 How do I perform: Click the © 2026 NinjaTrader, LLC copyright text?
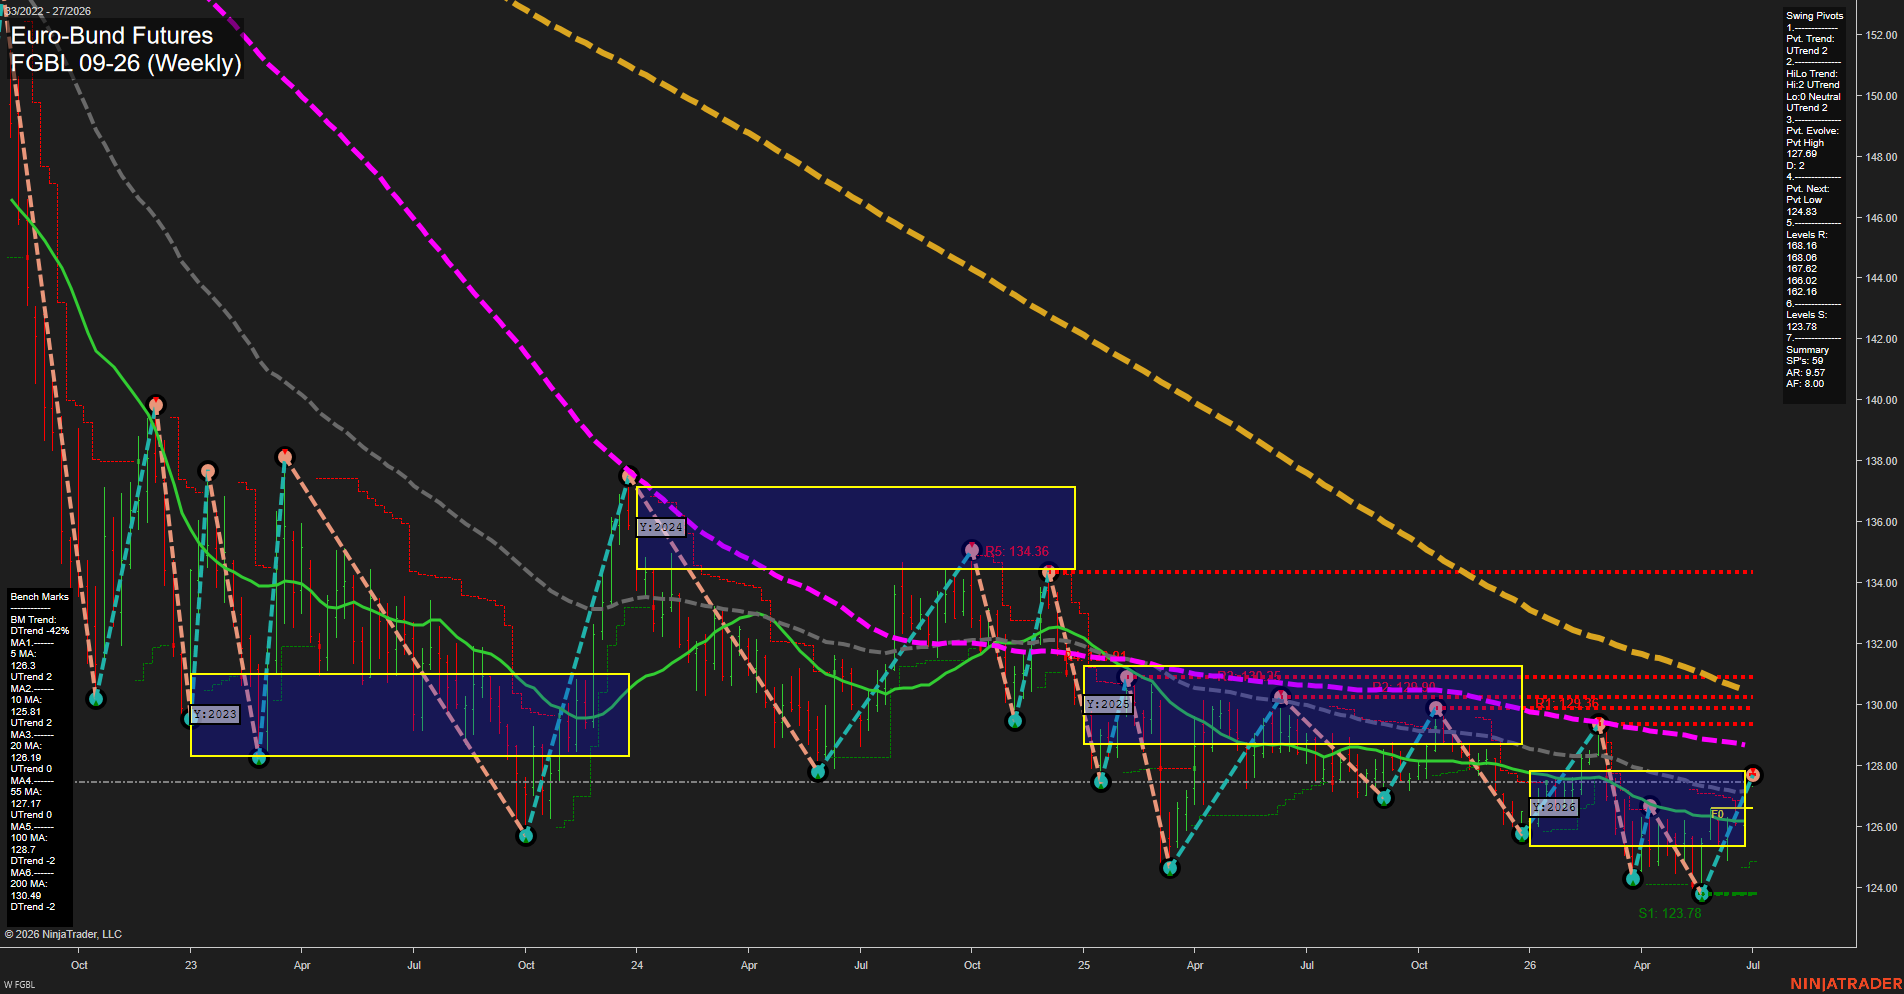pyautogui.click(x=63, y=934)
